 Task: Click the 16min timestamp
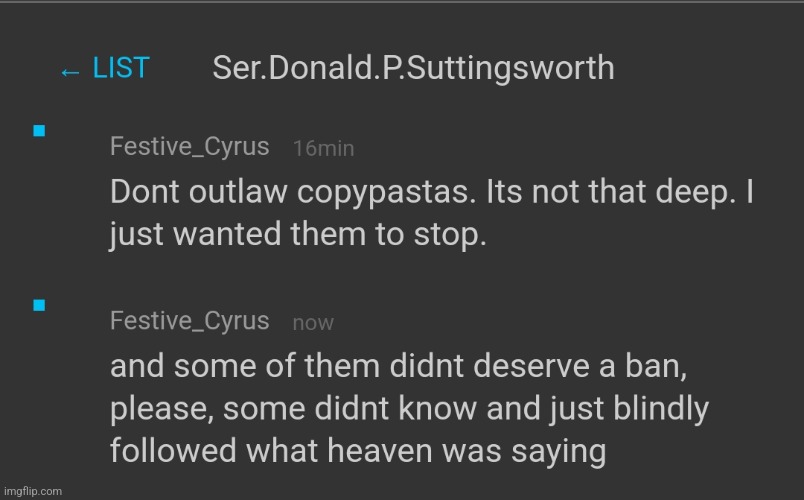point(324,149)
